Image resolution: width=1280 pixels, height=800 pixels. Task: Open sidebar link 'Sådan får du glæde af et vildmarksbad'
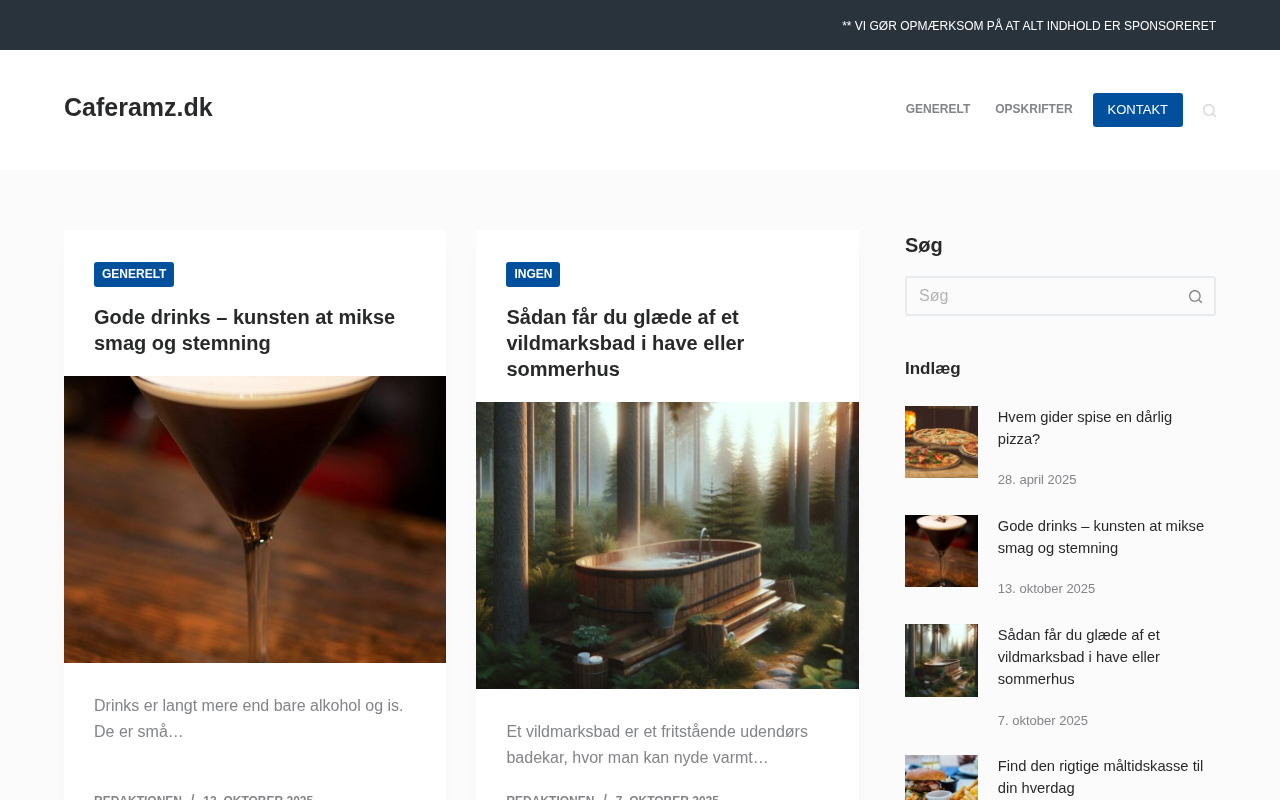[x=1079, y=657]
